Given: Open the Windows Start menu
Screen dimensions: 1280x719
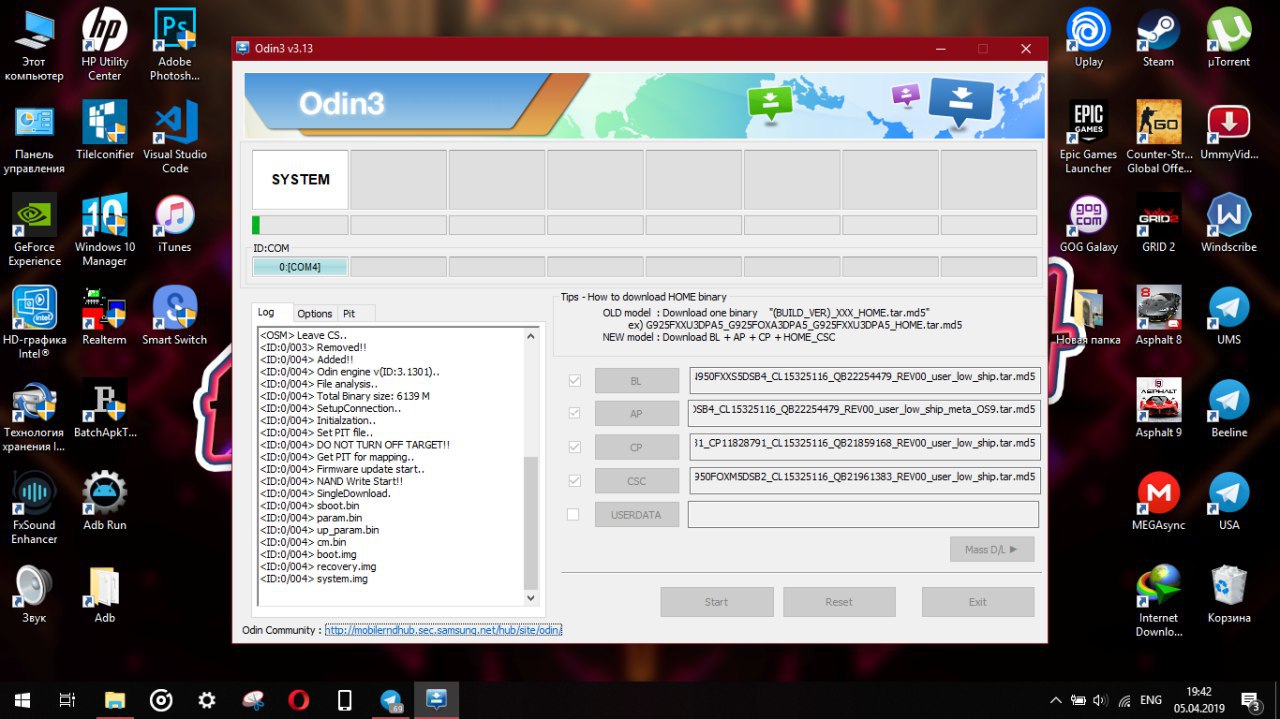Looking at the screenshot, I should click(x=22, y=700).
